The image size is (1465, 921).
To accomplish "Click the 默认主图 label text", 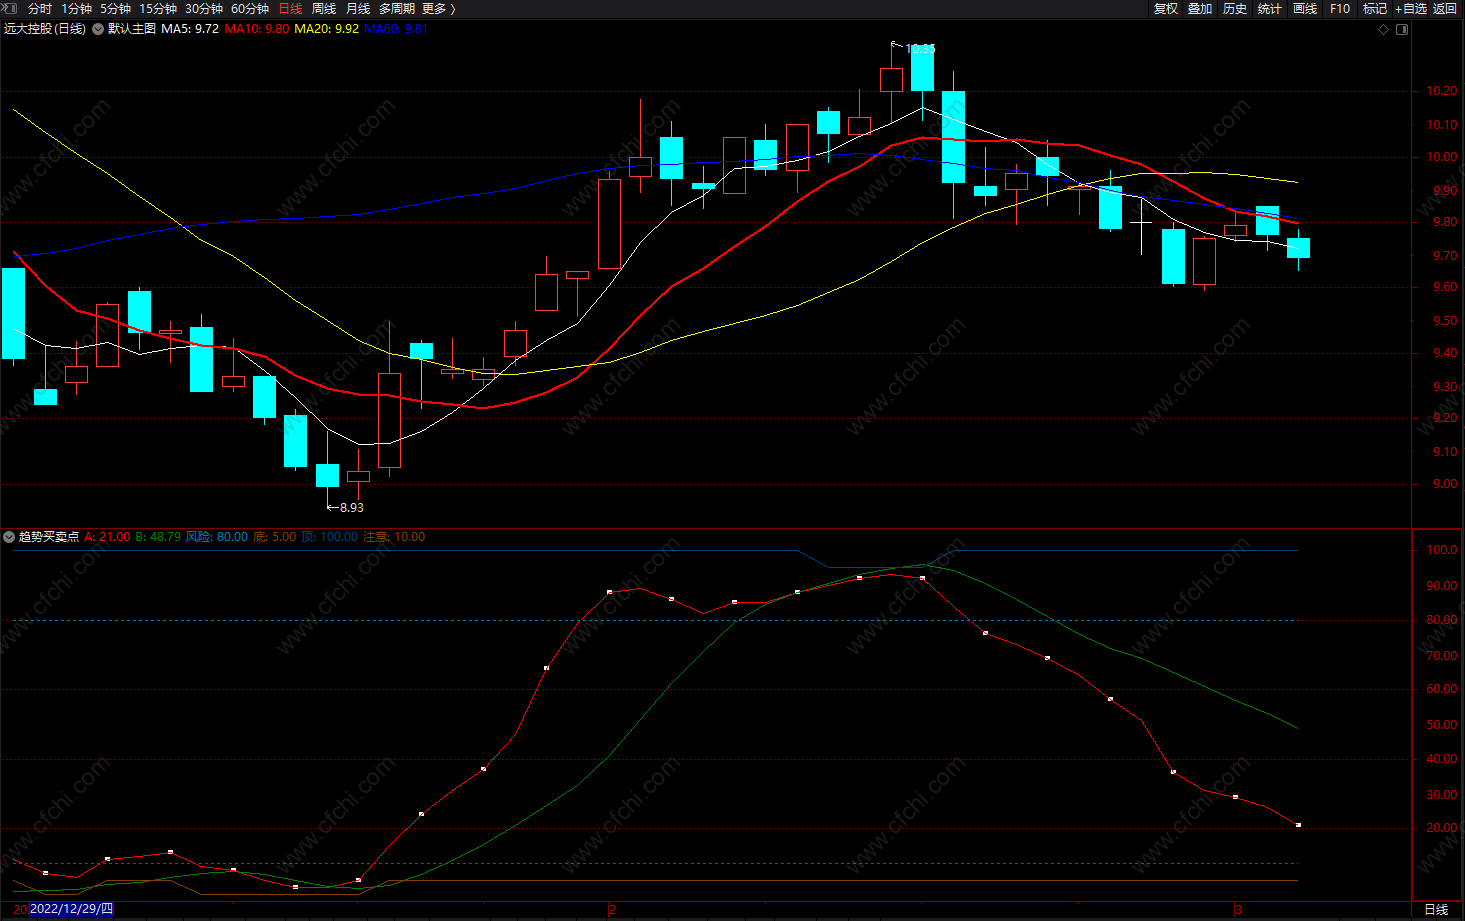I will 132,29.
